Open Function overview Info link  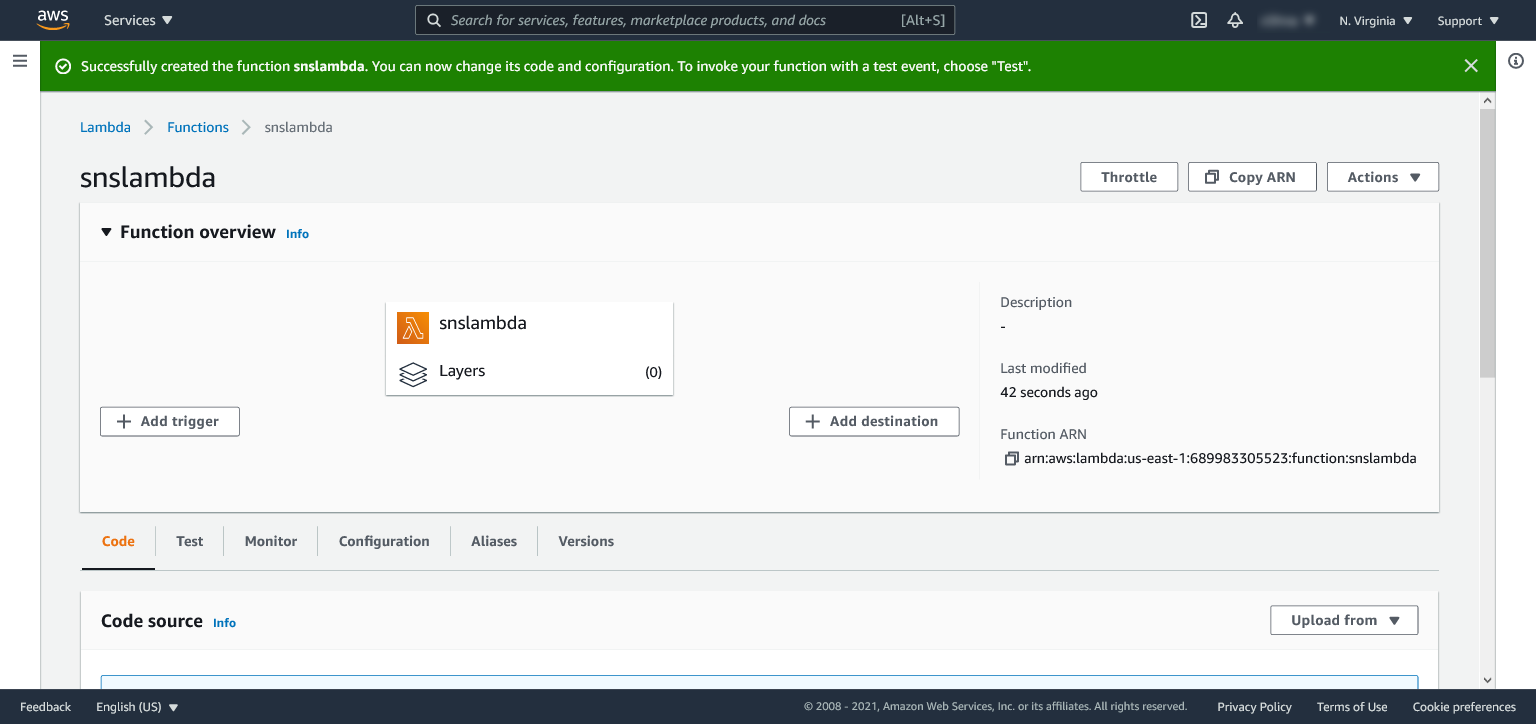point(297,234)
